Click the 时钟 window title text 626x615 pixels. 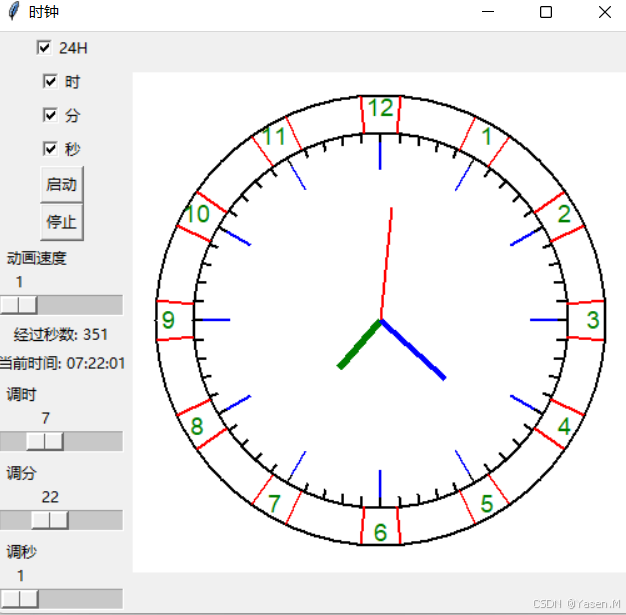(44, 12)
